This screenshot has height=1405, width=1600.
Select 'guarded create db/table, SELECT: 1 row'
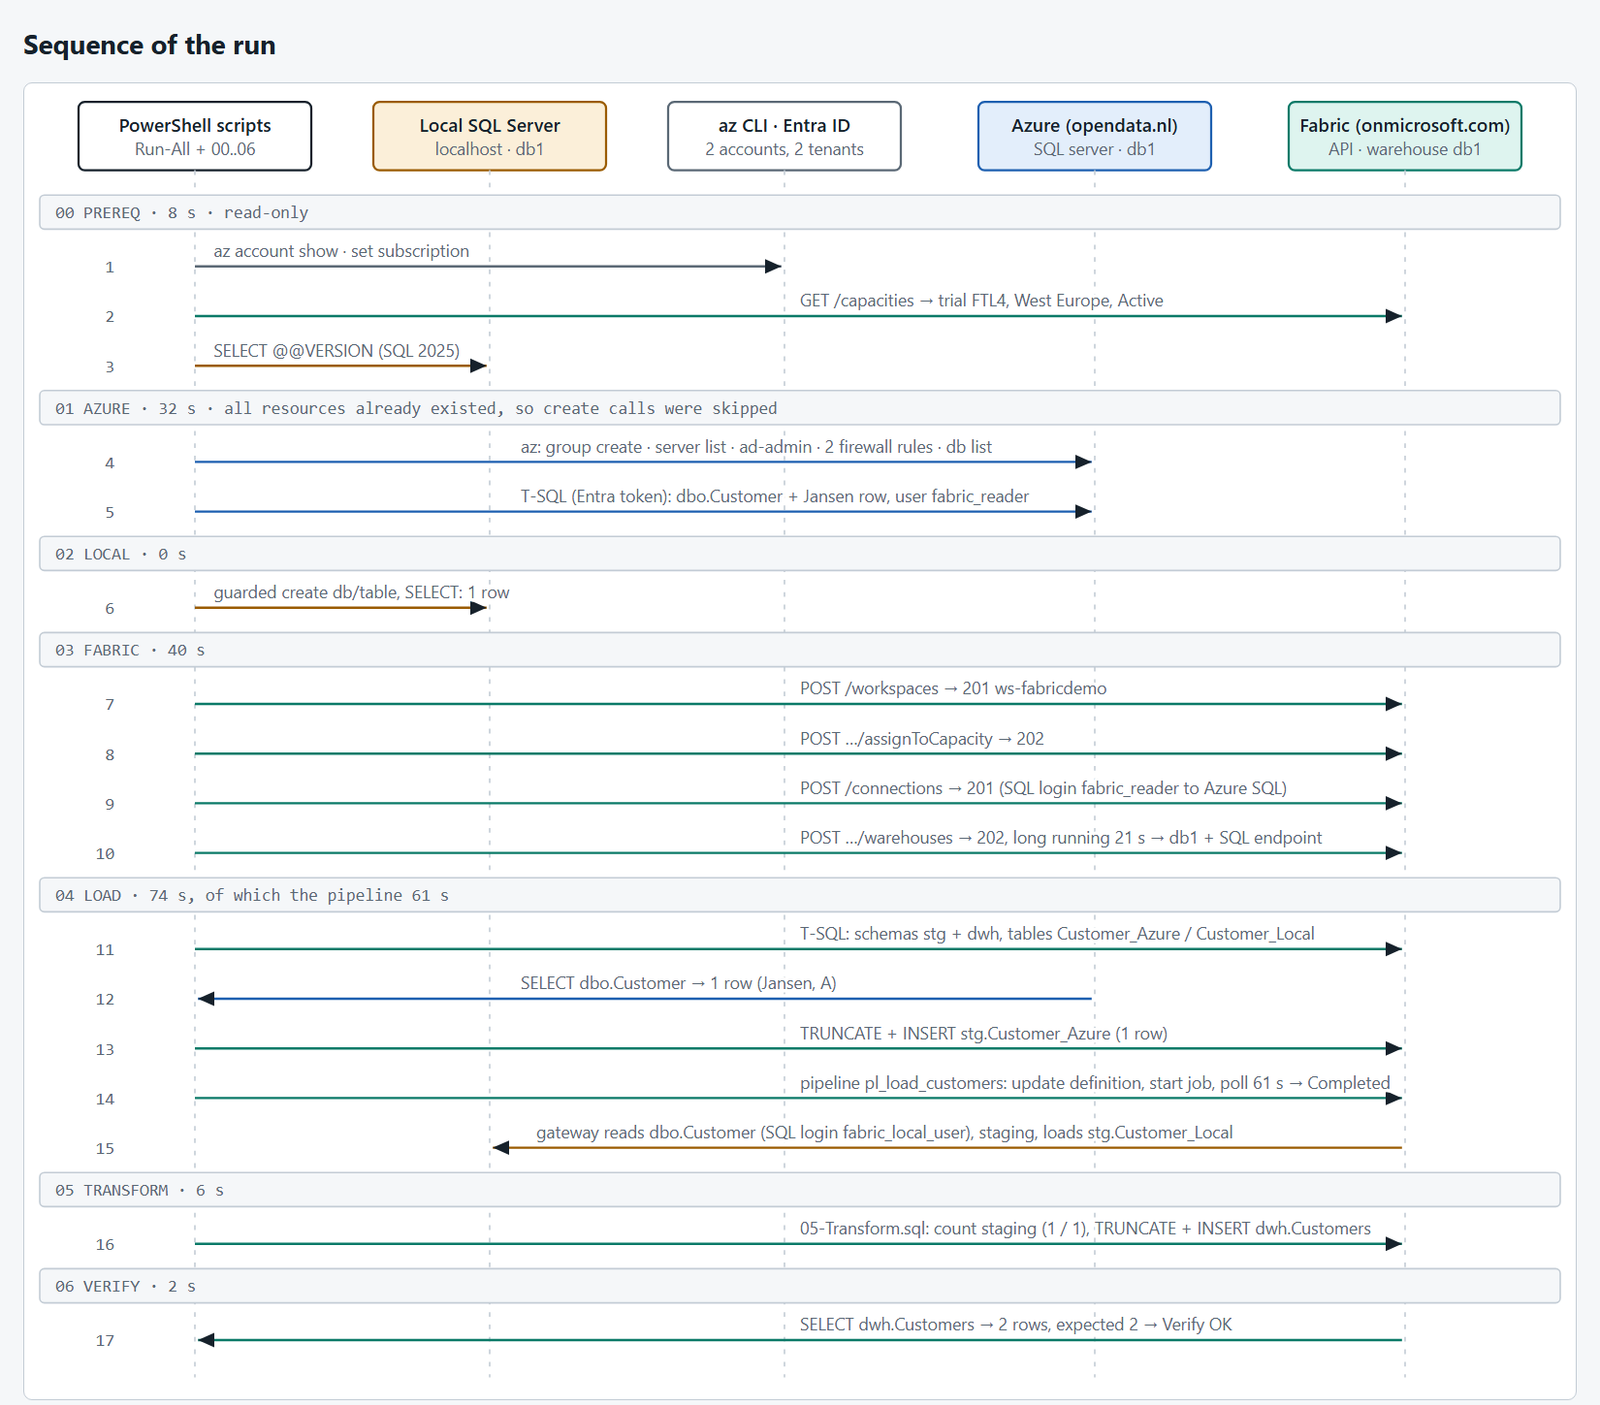(361, 592)
